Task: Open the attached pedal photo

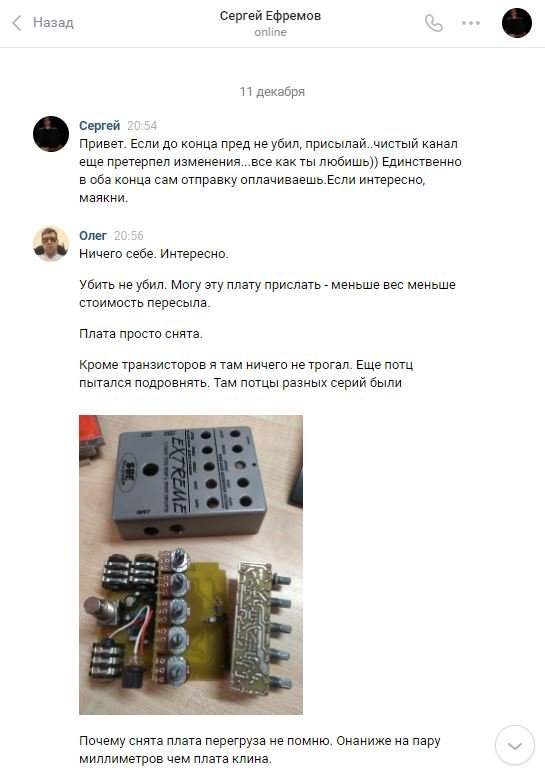Action: tap(191, 565)
